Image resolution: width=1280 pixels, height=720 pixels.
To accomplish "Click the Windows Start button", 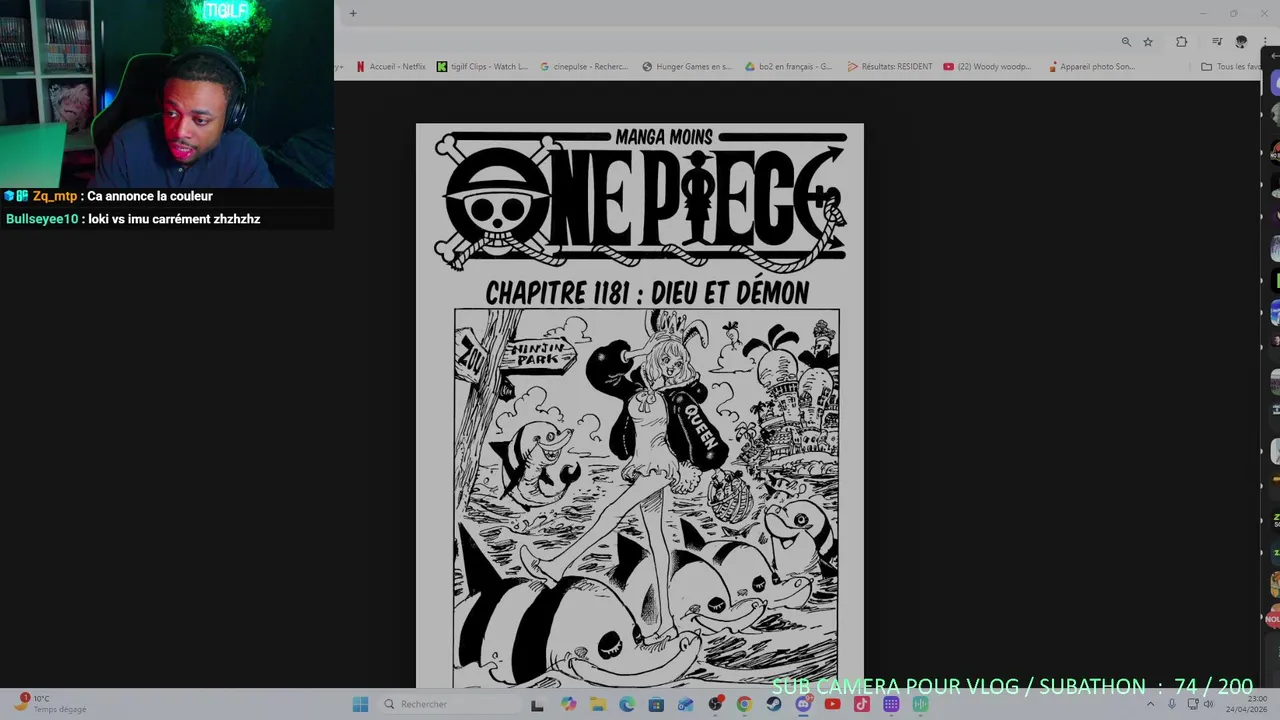I will [x=360, y=704].
